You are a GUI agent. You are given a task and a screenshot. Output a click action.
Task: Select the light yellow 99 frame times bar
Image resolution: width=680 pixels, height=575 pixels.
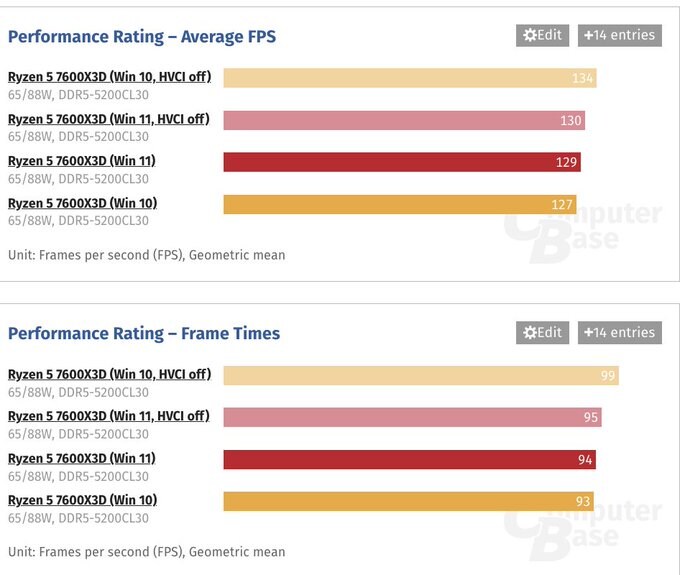[x=420, y=375]
